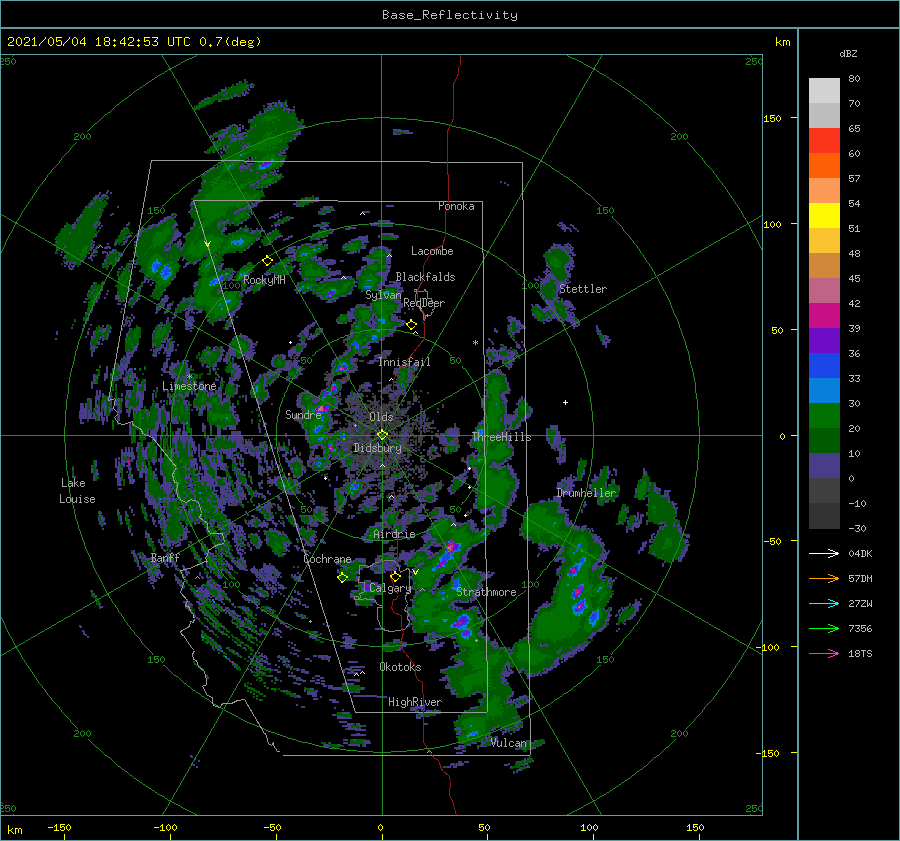This screenshot has height=841, width=900.
Task: Click the asterisk marker above Limestone label
Action: (x=189, y=377)
